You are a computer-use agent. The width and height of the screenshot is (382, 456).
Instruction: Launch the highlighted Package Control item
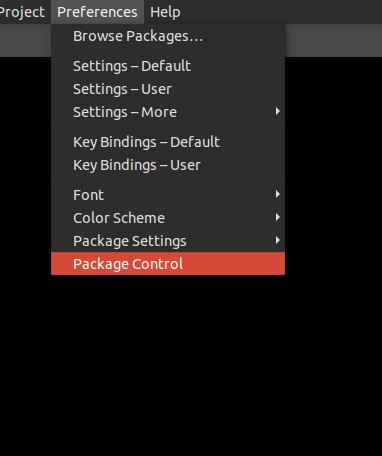(168, 264)
